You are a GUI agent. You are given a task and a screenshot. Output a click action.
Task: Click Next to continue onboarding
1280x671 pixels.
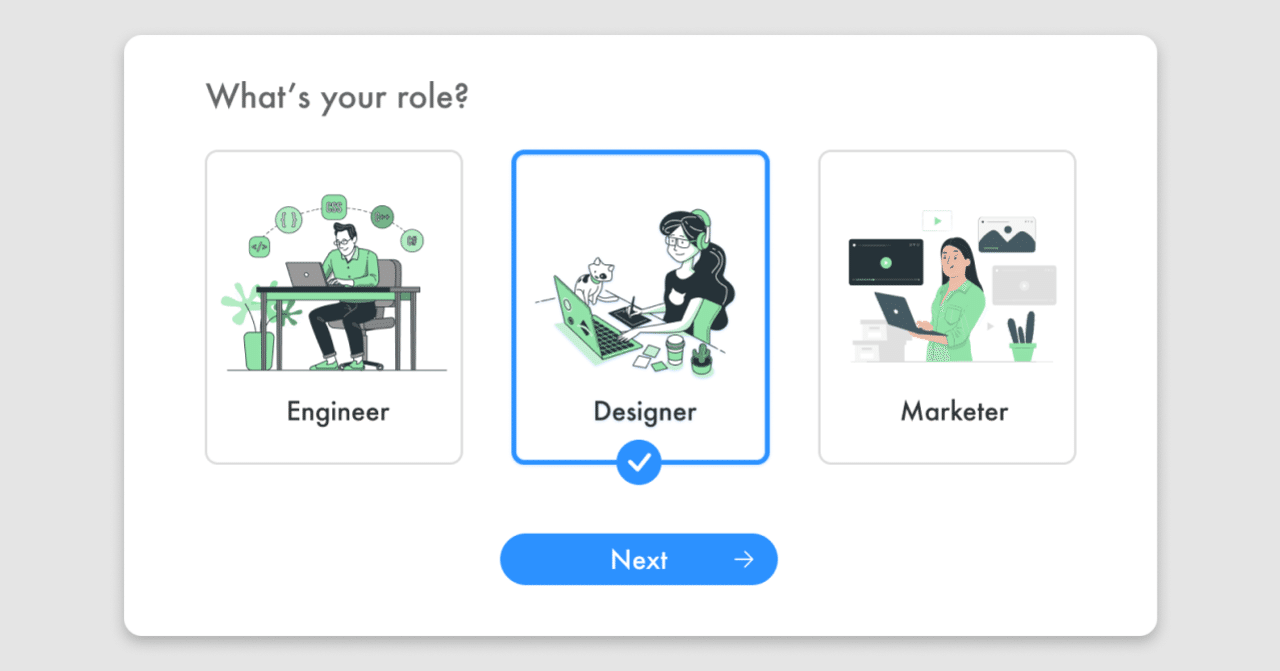639,559
